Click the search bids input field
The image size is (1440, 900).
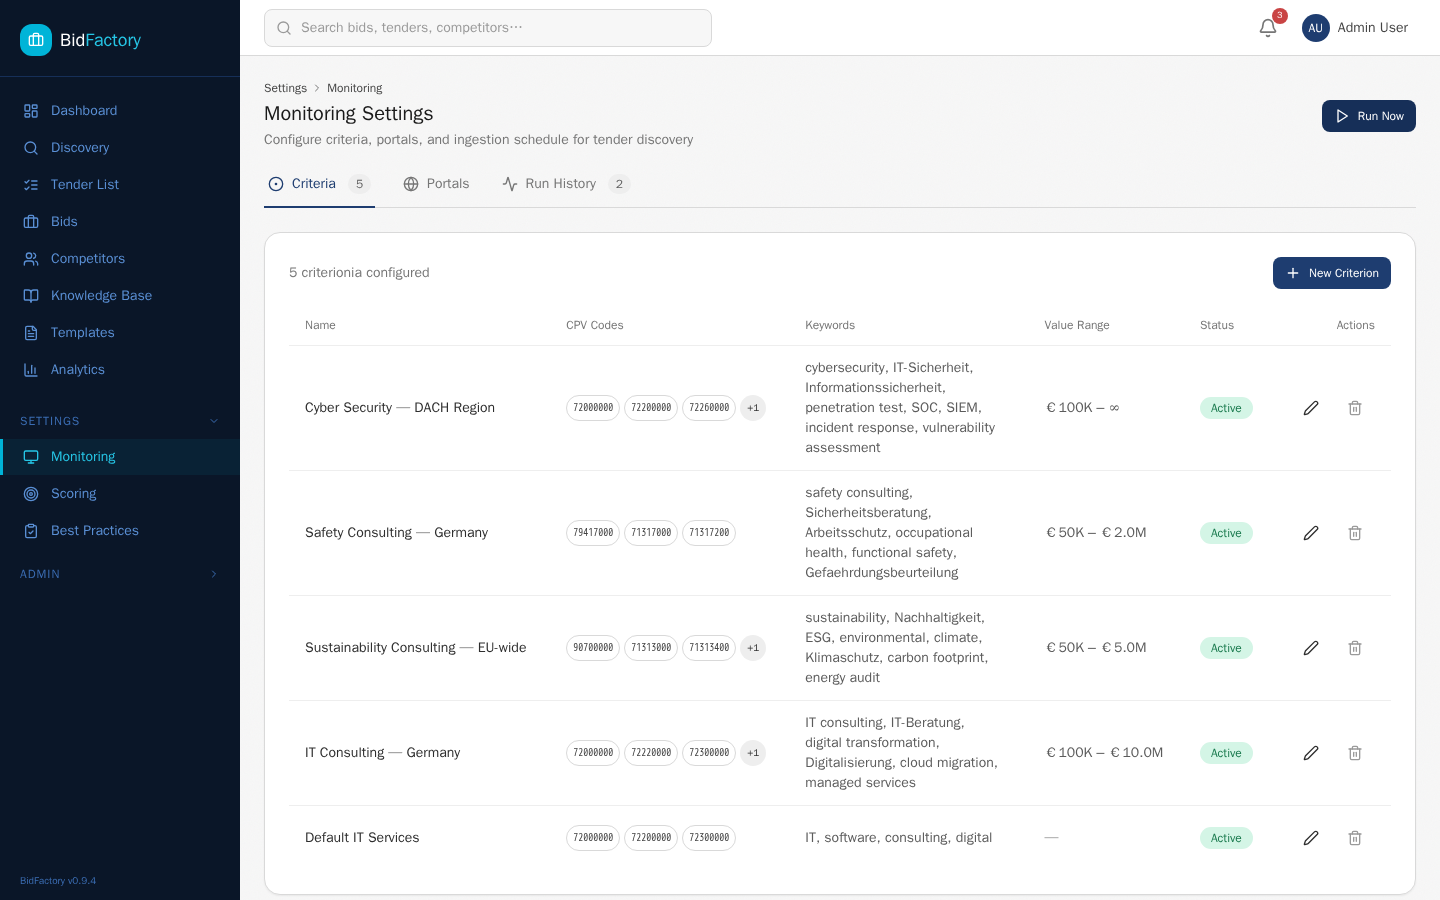(488, 28)
